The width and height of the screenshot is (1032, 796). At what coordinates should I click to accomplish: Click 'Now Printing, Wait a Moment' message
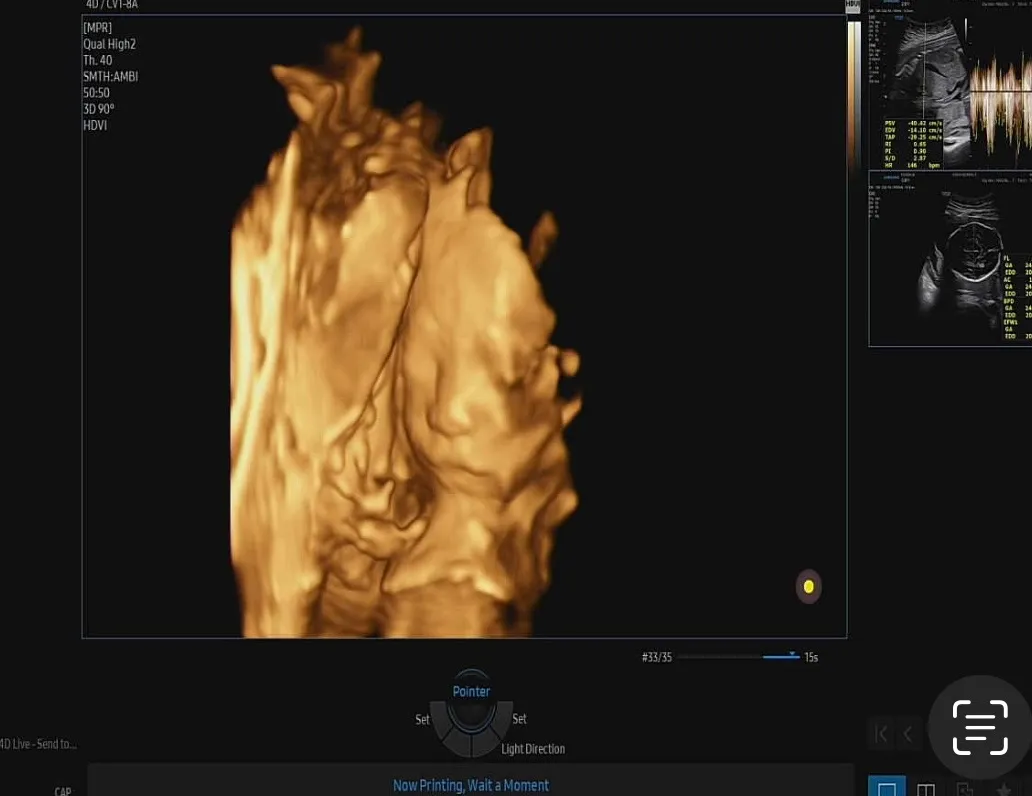click(471, 785)
